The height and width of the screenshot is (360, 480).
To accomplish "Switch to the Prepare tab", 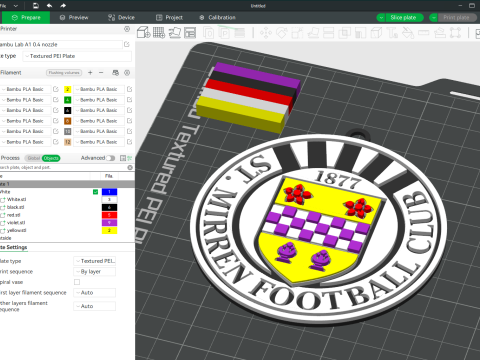I will pyautogui.click(x=26, y=18).
